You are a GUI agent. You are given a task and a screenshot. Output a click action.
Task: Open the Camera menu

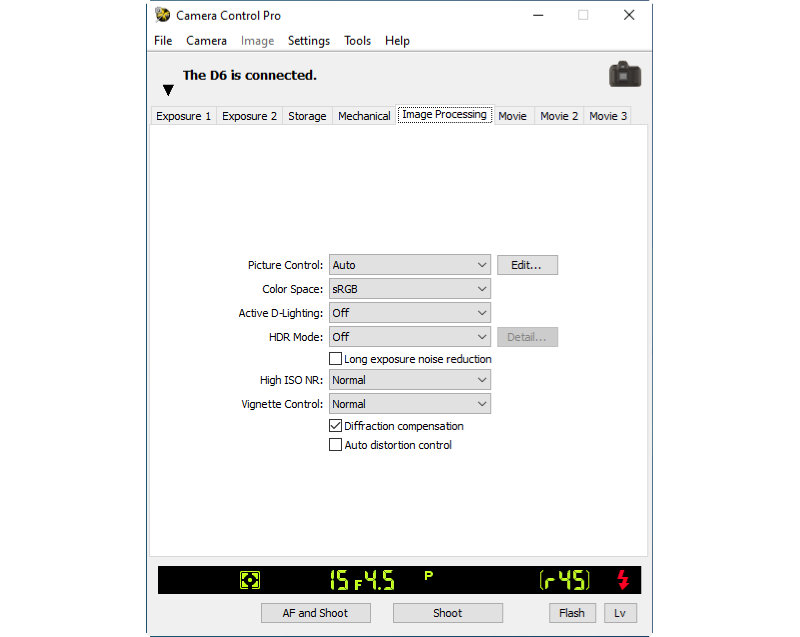coord(206,41)
